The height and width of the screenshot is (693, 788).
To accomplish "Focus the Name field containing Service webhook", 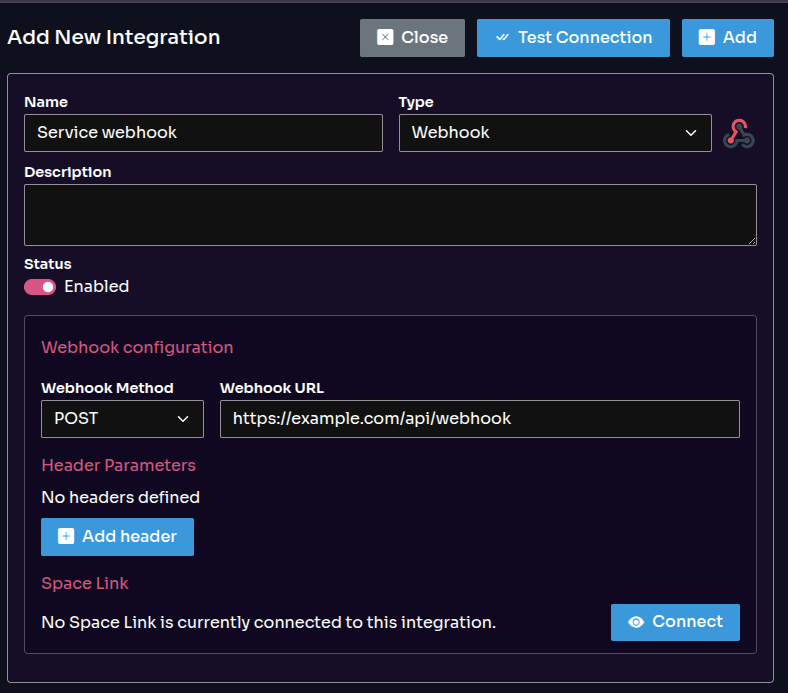I will [203, 133].
